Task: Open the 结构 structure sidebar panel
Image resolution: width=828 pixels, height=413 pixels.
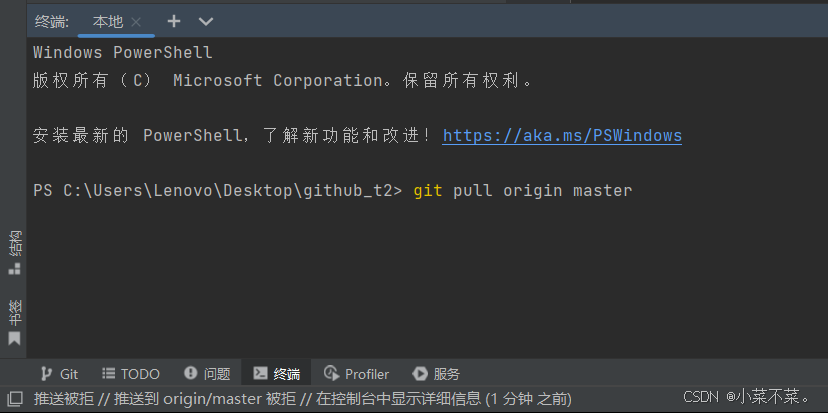Action: click(x=14, y=253)
